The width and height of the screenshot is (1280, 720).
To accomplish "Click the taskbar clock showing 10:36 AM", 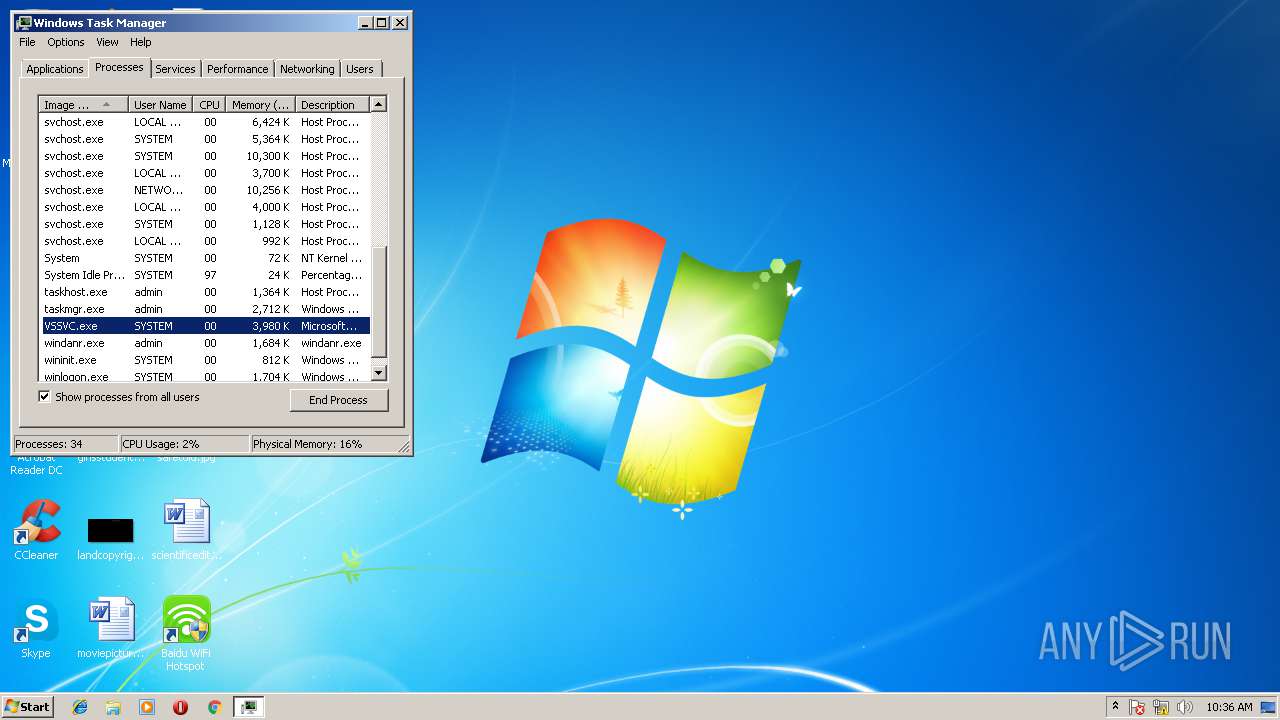I will click(1229, 707).
